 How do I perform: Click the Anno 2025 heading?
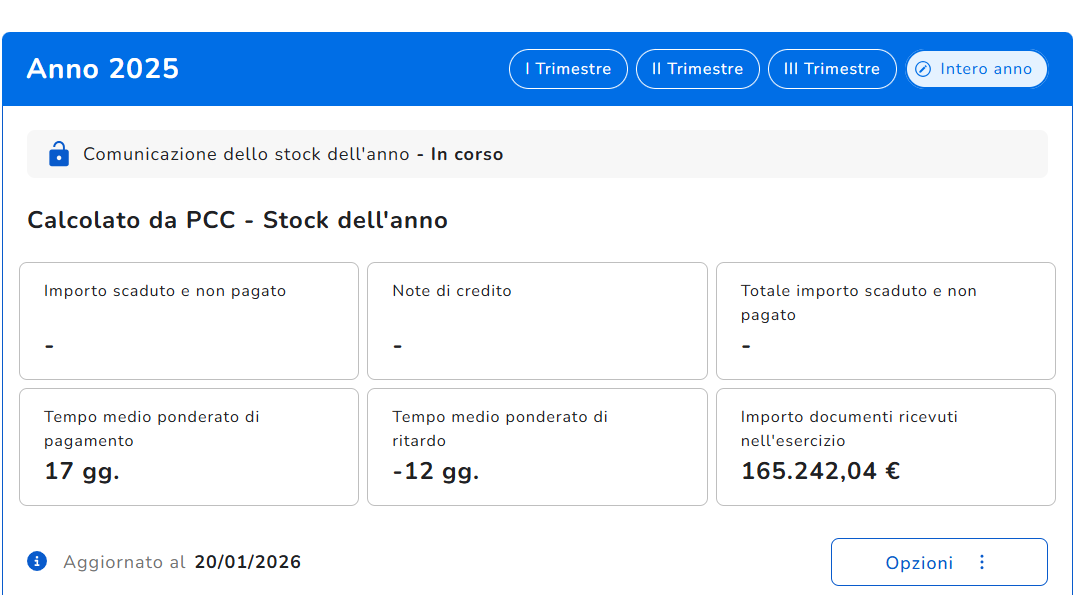[x=103, y=69]
